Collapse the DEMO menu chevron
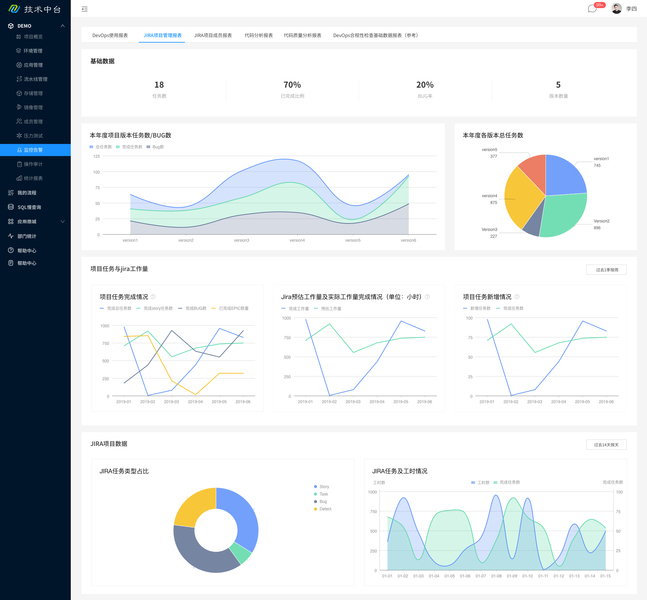The width and height of the screenshot is (647, 600). [63, 26]
